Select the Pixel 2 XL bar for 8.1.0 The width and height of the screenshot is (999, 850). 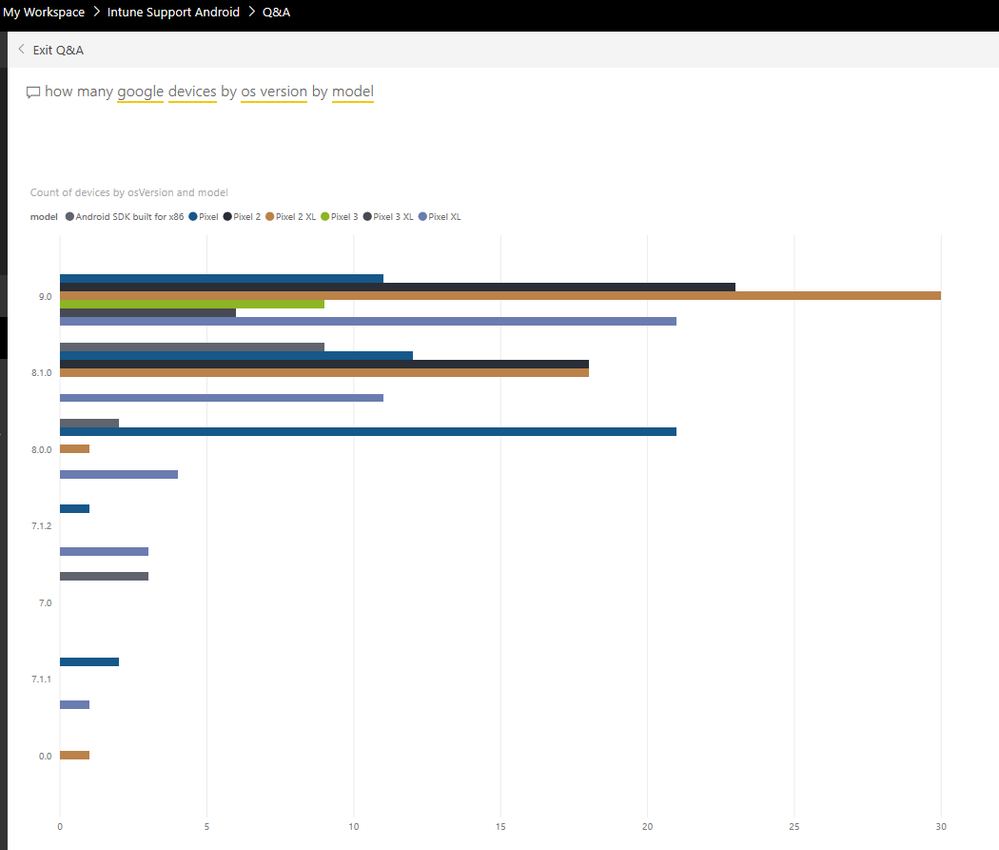(x=324, y=373)
